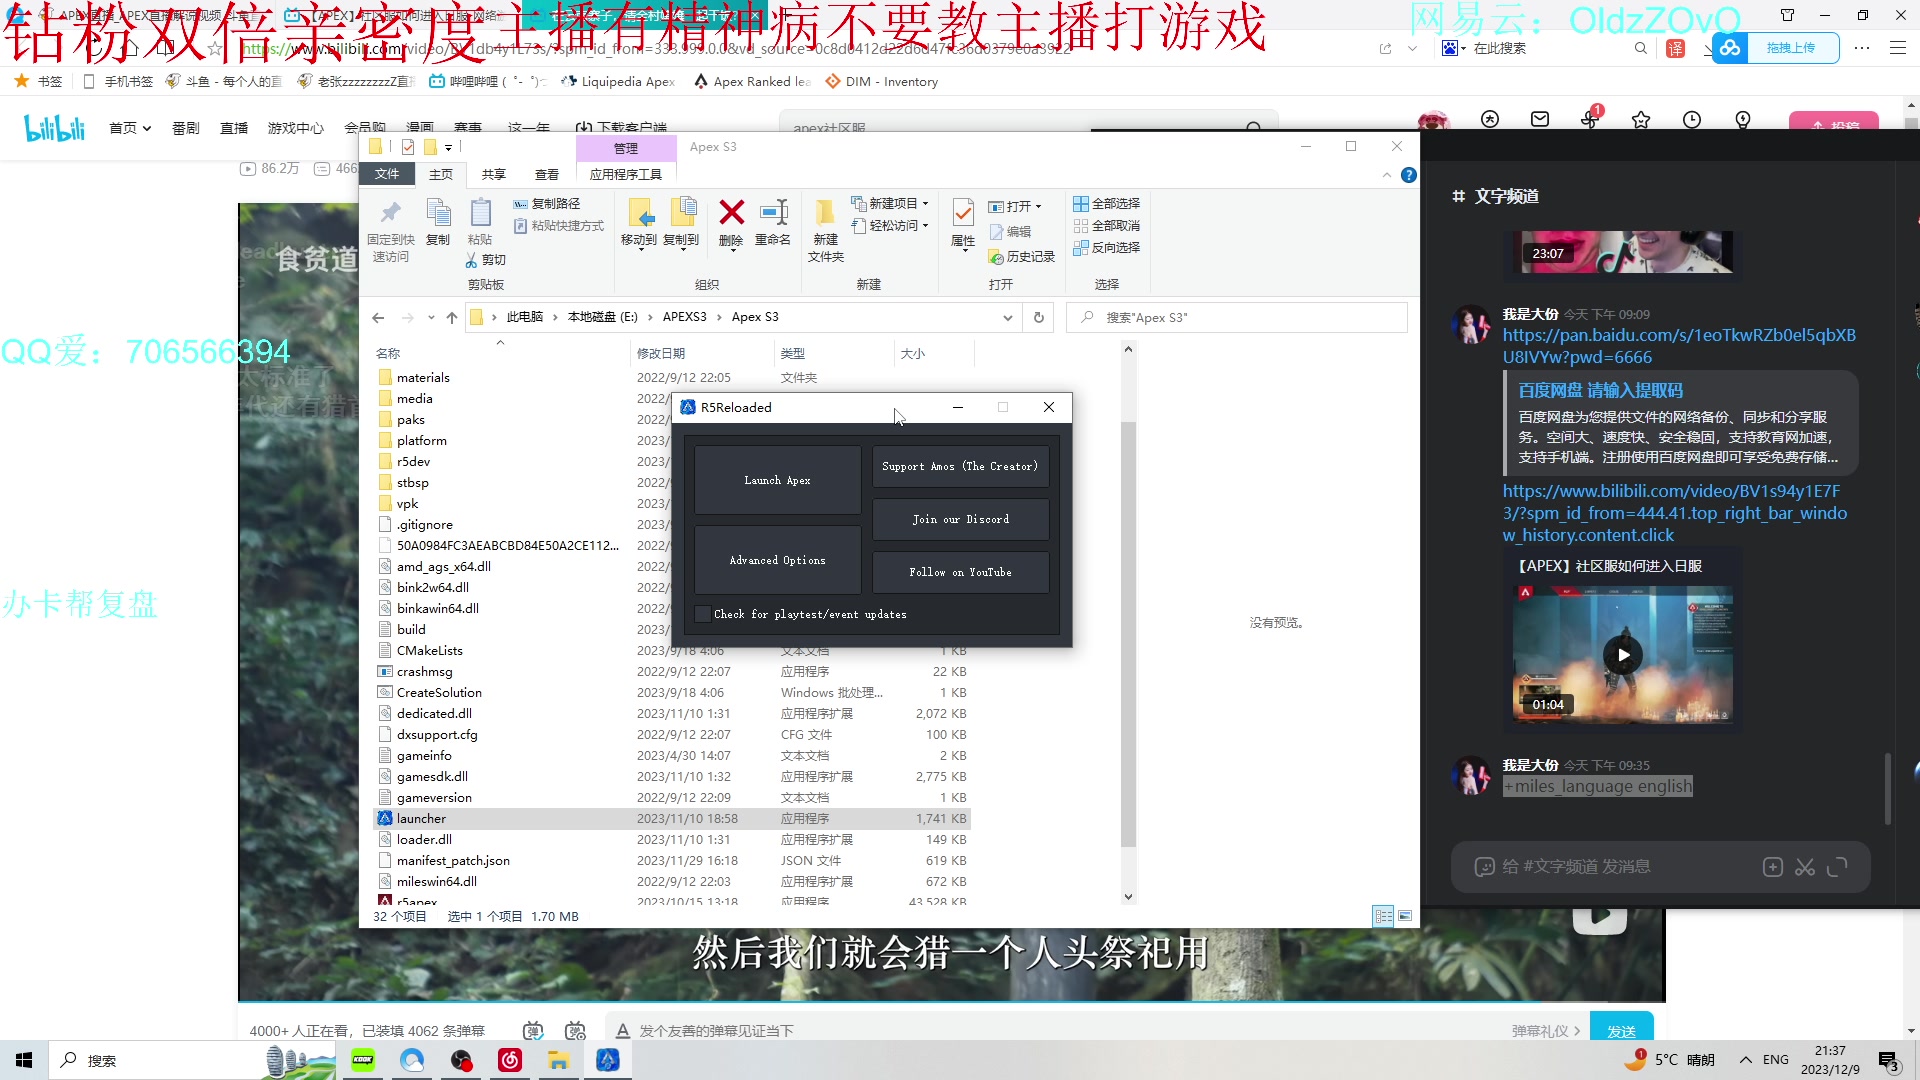Image resolution: width=1920 pixels, height=1080 pixels.
Task: Switch to the 主页 ribbon tab
Action: [441, 174]
